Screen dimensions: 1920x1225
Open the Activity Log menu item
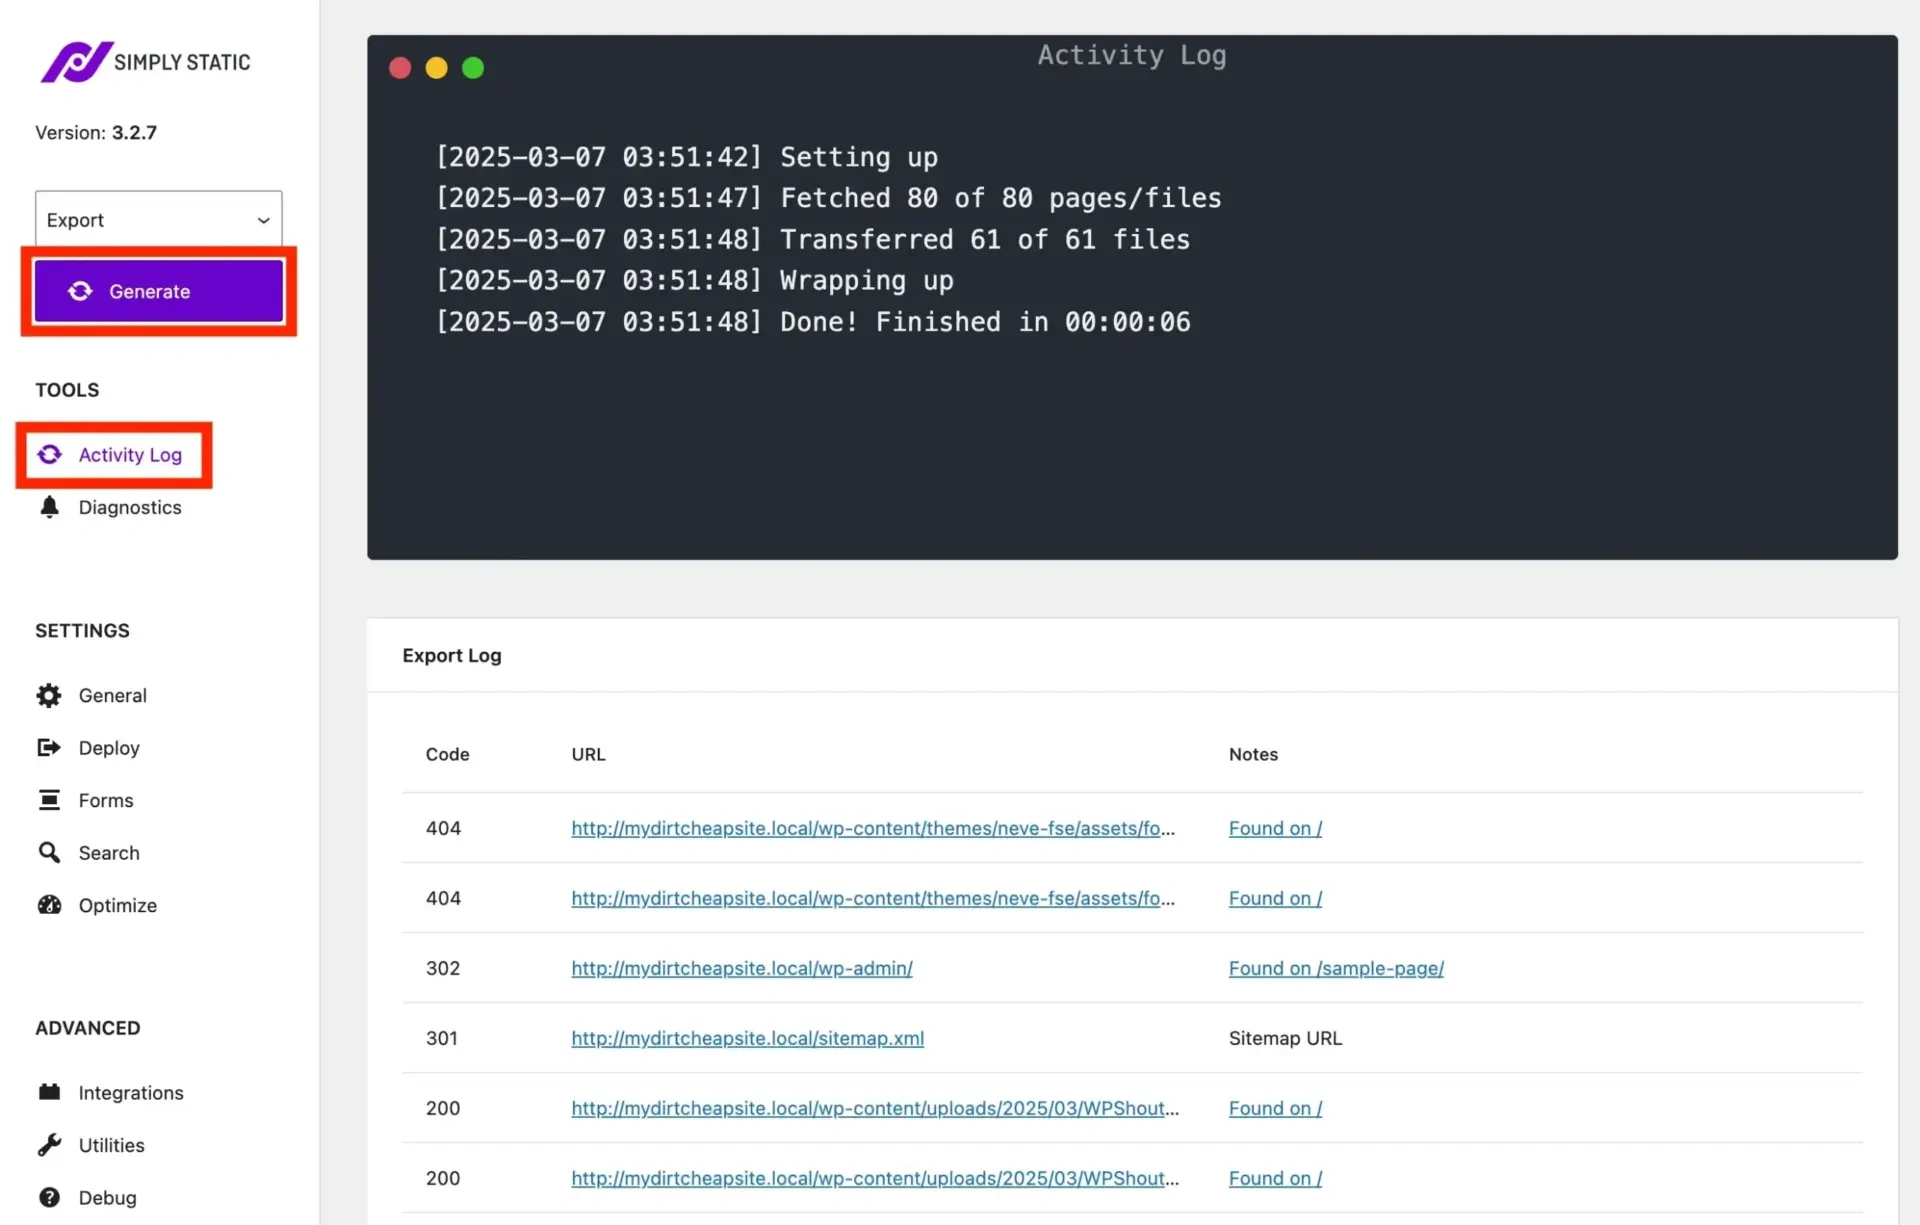[x=129, y=455]
